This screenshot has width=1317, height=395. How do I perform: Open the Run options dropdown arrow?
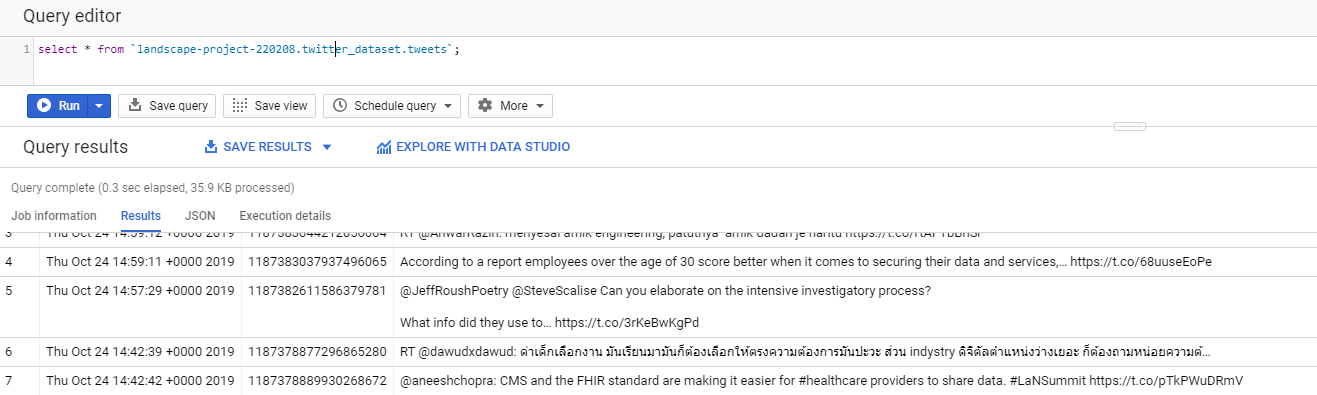99,105
